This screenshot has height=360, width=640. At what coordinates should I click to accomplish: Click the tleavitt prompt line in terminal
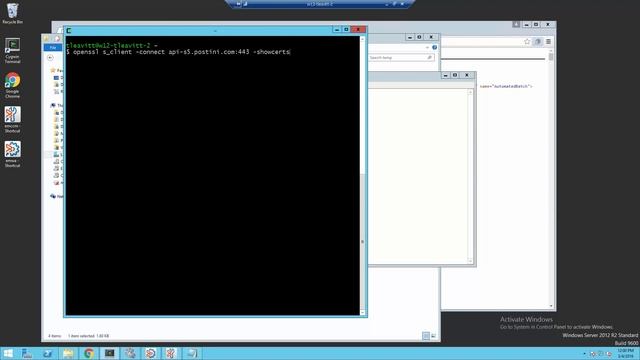point(111,46)
